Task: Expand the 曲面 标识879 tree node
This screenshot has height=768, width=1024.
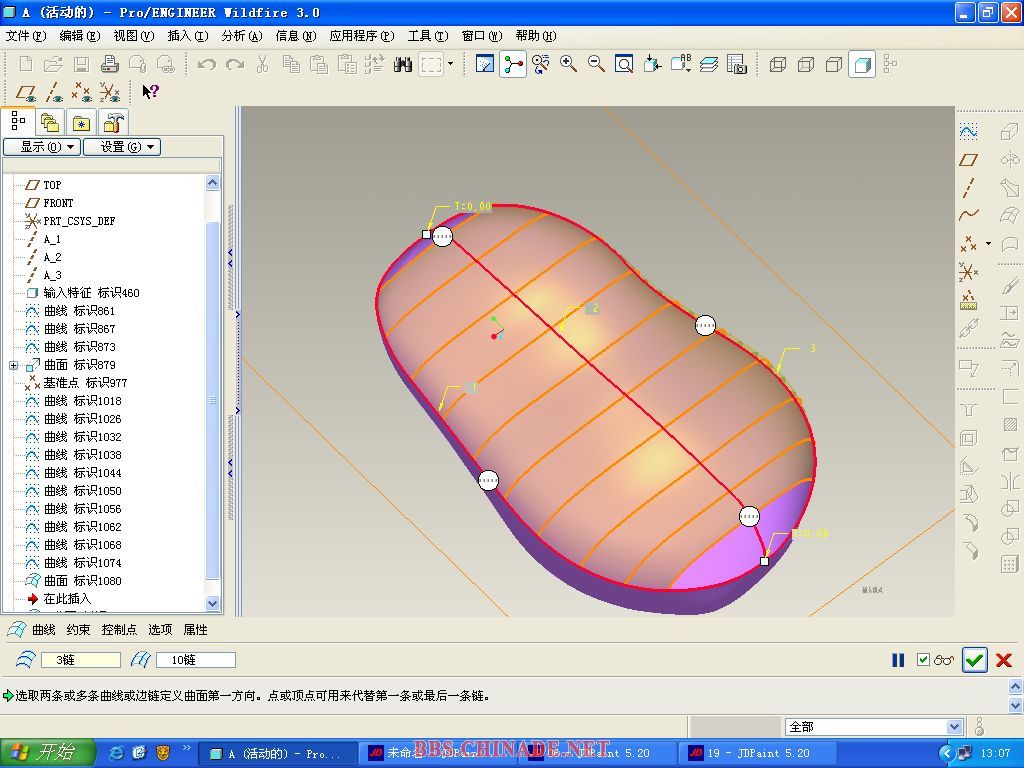Action: coord(14,365)
